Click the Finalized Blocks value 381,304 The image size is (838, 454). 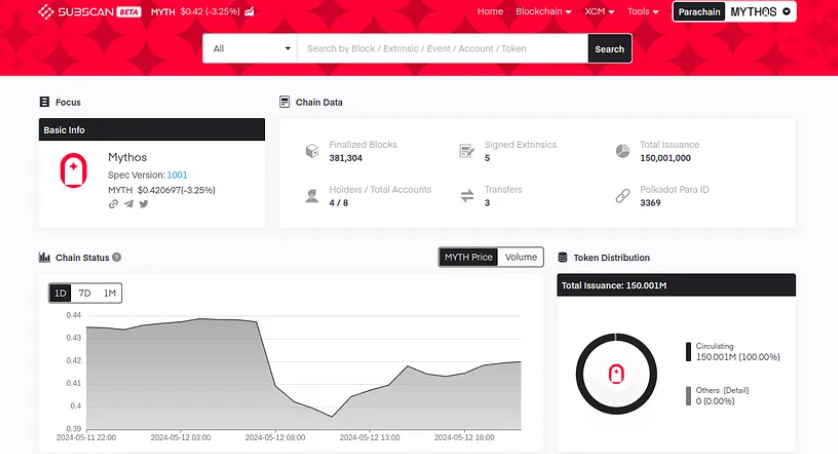(x=346, y=158)
